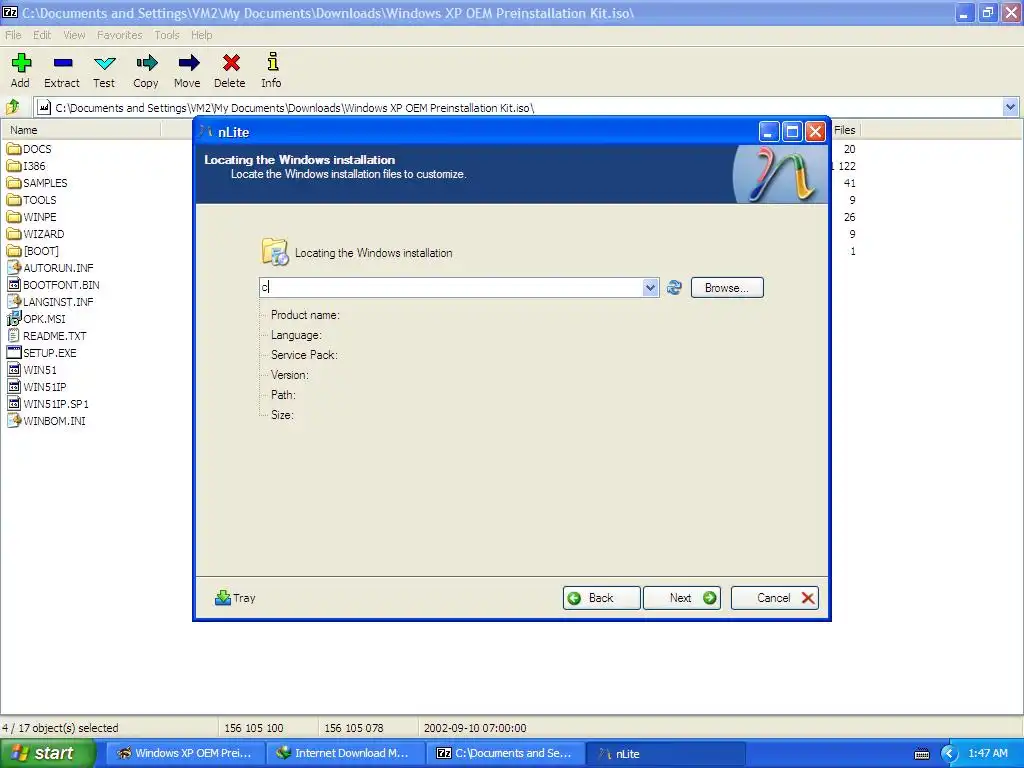Click the Move toolbar icon
This screenshot has height=768, width=1024.
[187, 70]
